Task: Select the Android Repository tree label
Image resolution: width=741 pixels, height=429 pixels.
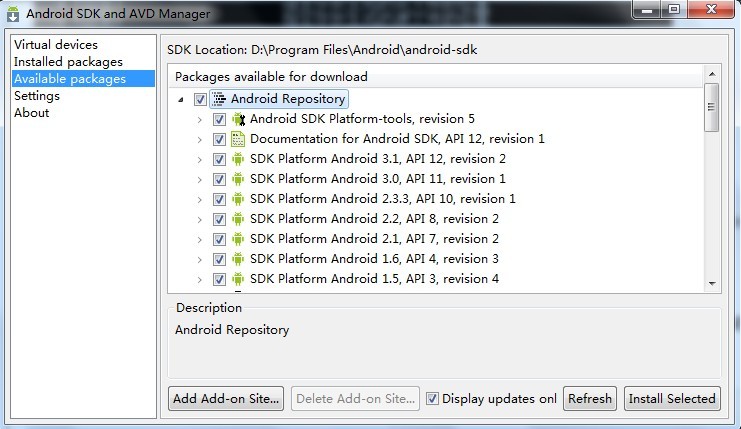Action: (x=288, y=99)
